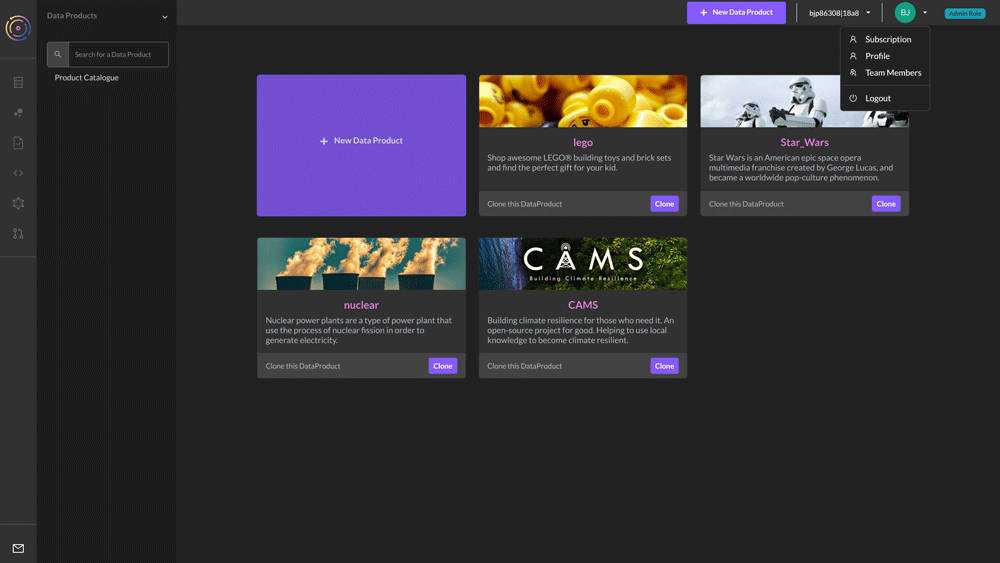
Task: Click the Profile person icon
Action: (x=853, y=56)
